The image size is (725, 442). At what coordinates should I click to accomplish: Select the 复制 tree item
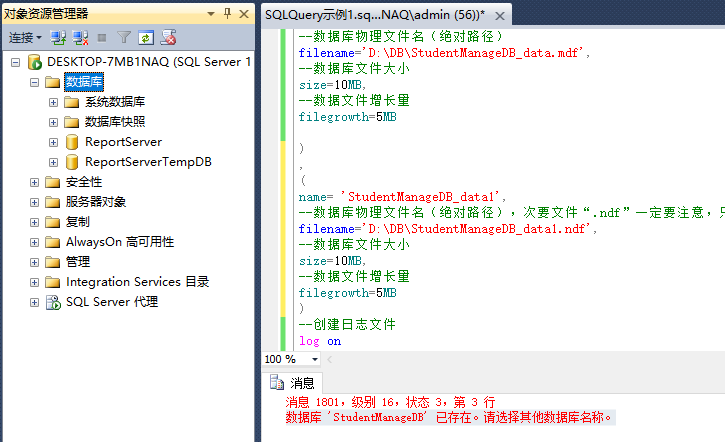[78, 222]
